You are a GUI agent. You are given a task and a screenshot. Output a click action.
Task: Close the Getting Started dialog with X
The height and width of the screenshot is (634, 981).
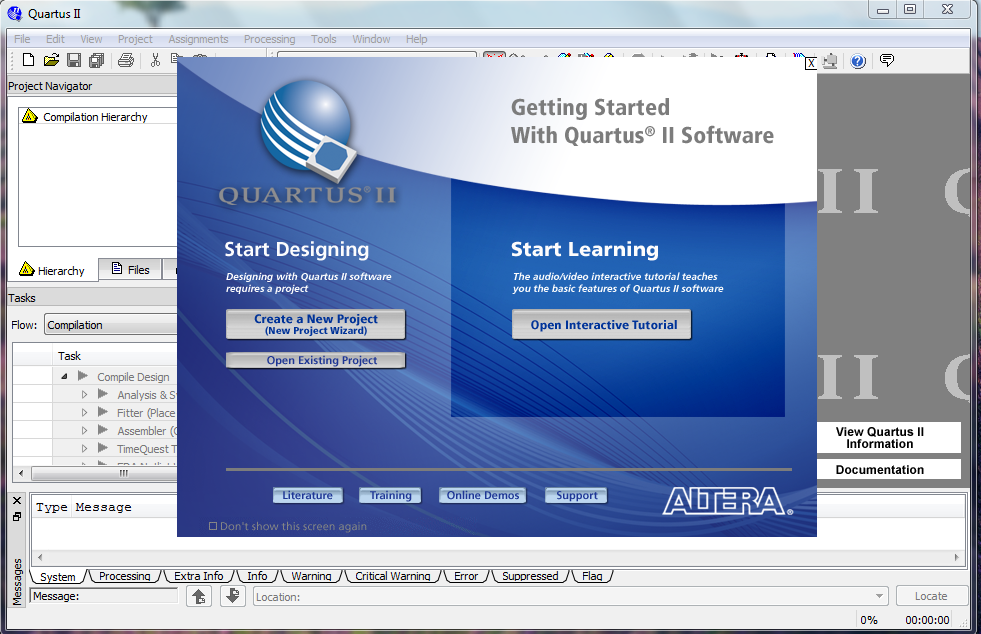point(810,63)
